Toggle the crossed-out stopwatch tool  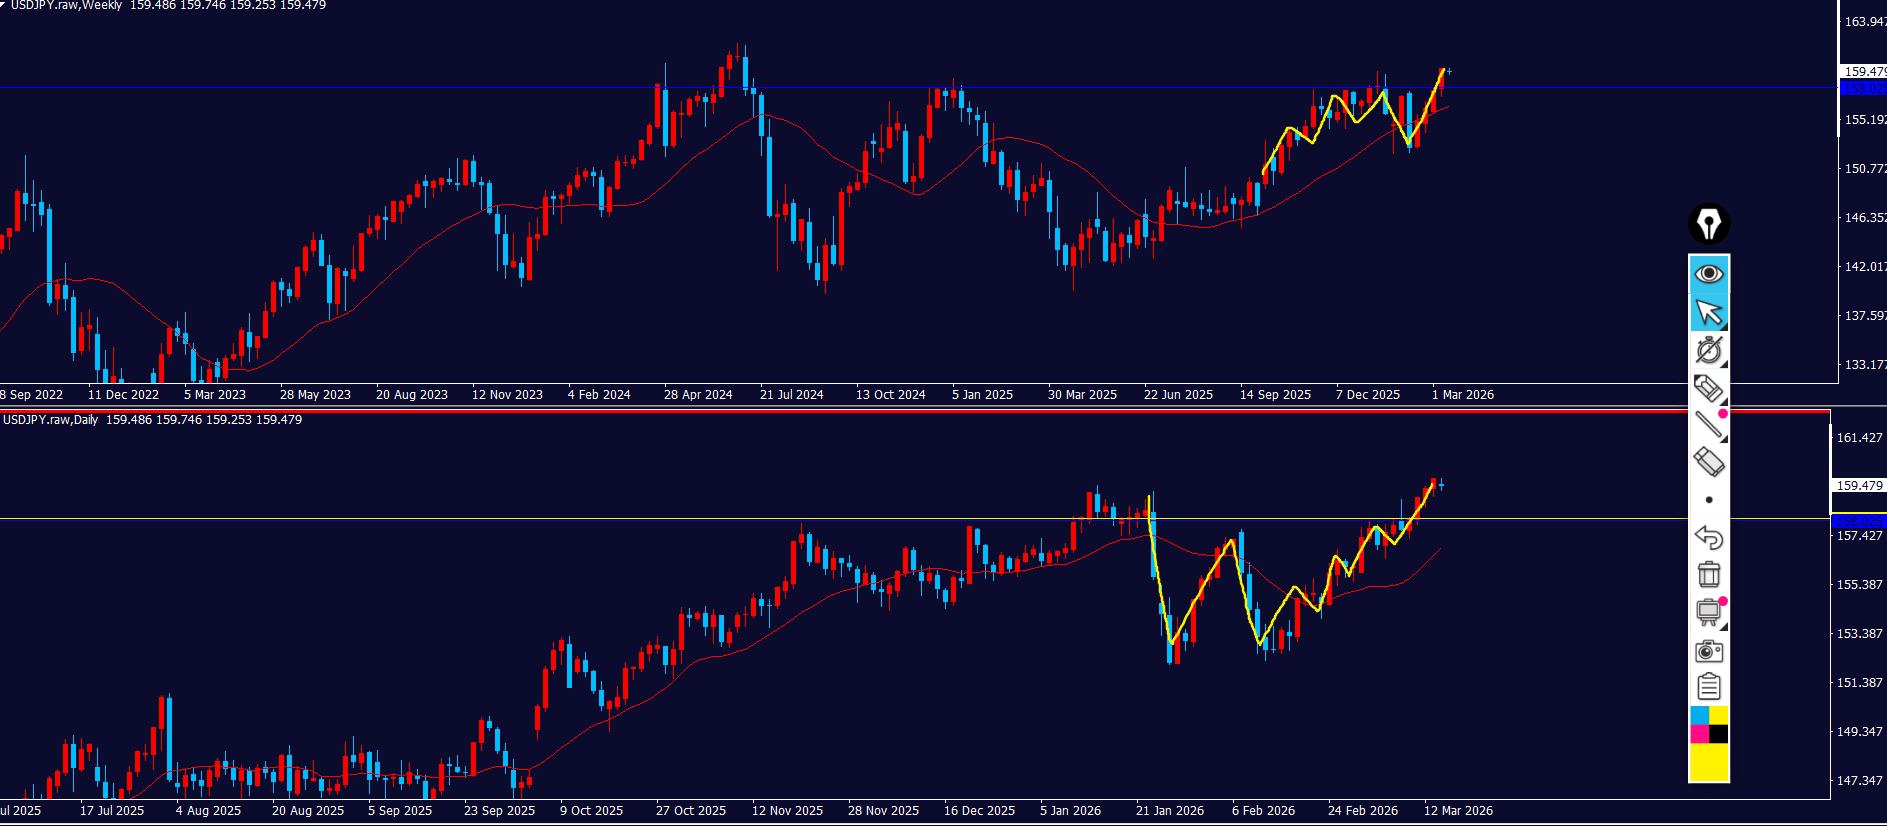(1708, 350)
